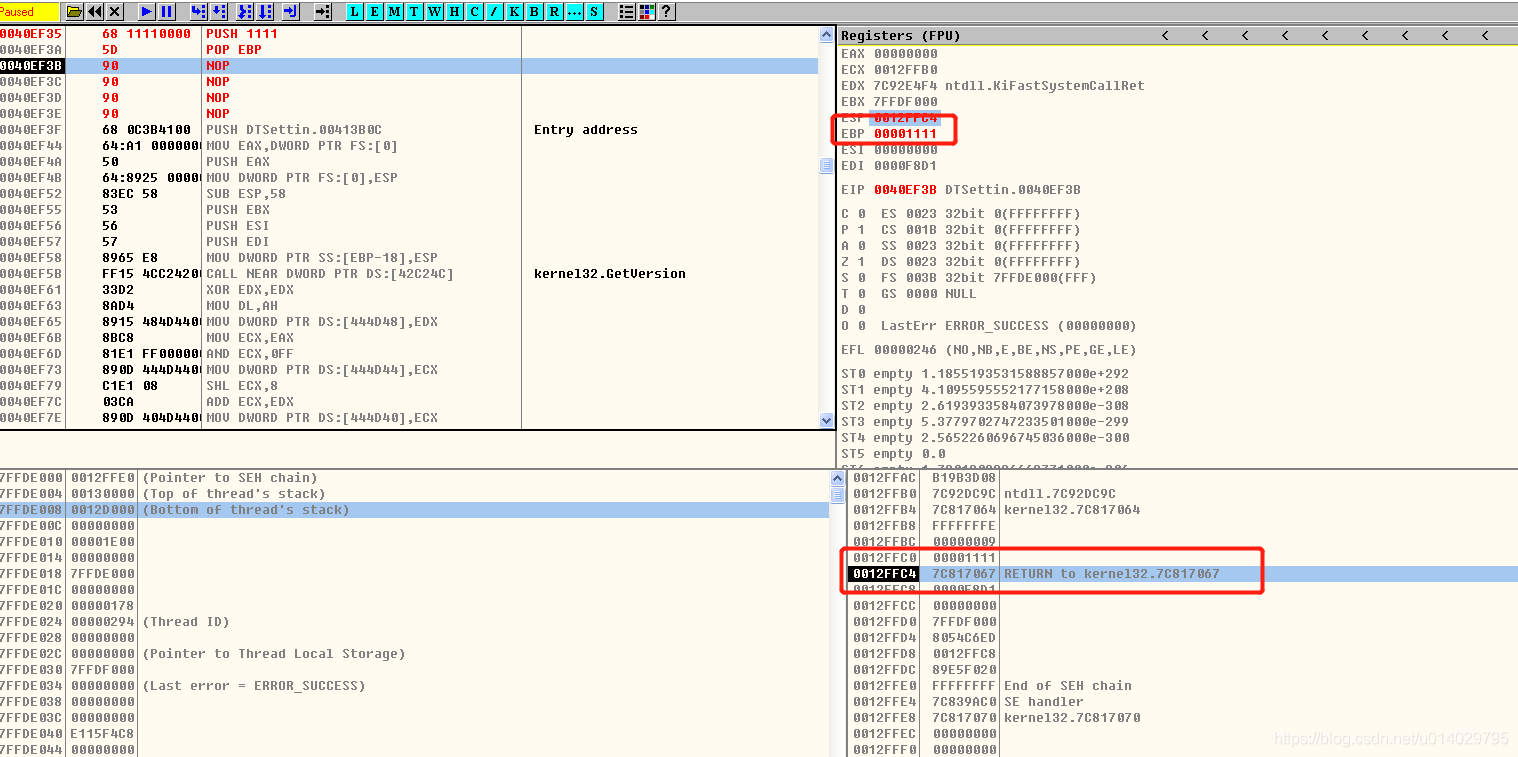Select stack entry RETURN to kernel32.7C817067
The height and width of the screenshot is (757, 1518).
(x=1181, y=574)
